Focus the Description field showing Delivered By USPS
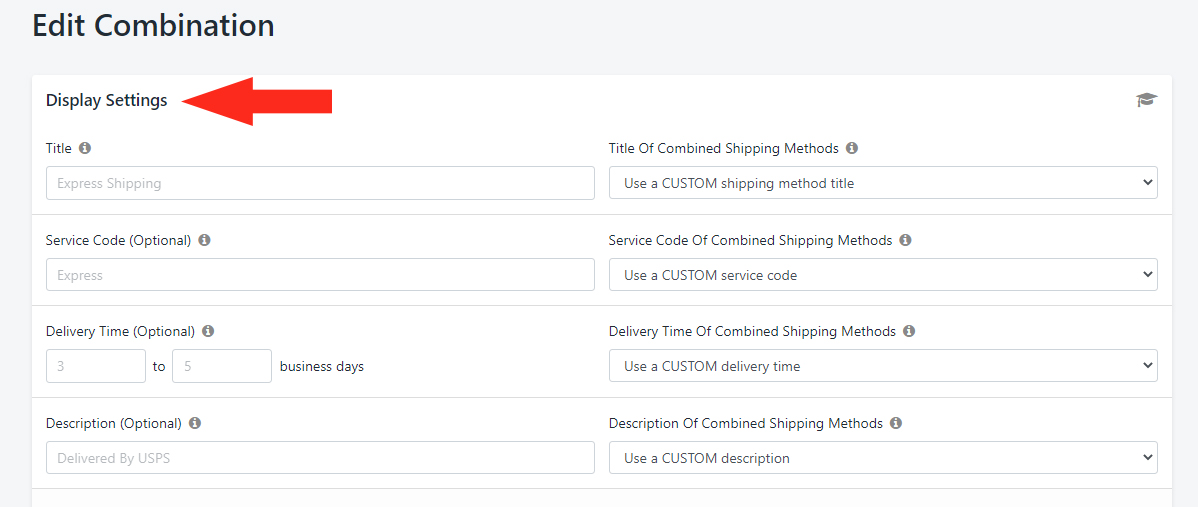This screenshot has height=507, width=1198. pyautogui.click(x=320, y=458)
